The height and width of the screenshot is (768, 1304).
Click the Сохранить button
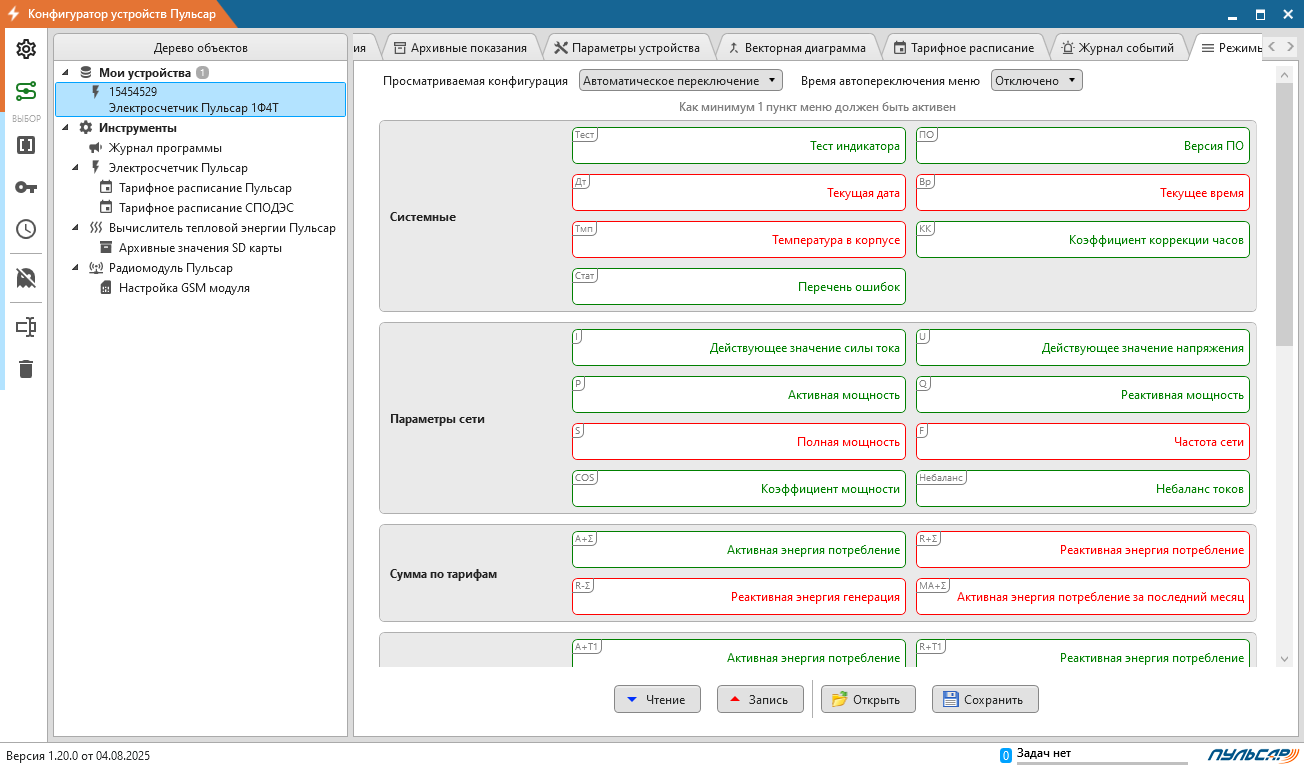(x=985, y=699)
